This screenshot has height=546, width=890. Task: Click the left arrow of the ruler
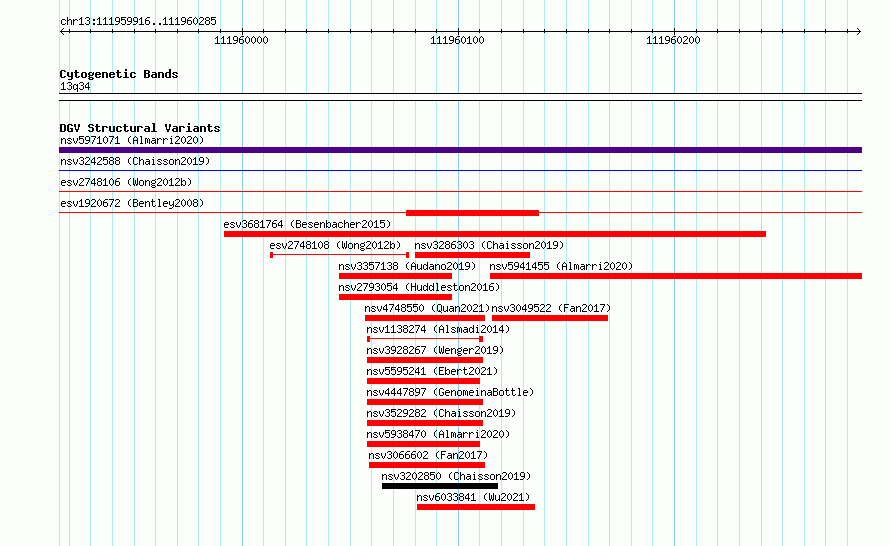[x=62, y=31]
